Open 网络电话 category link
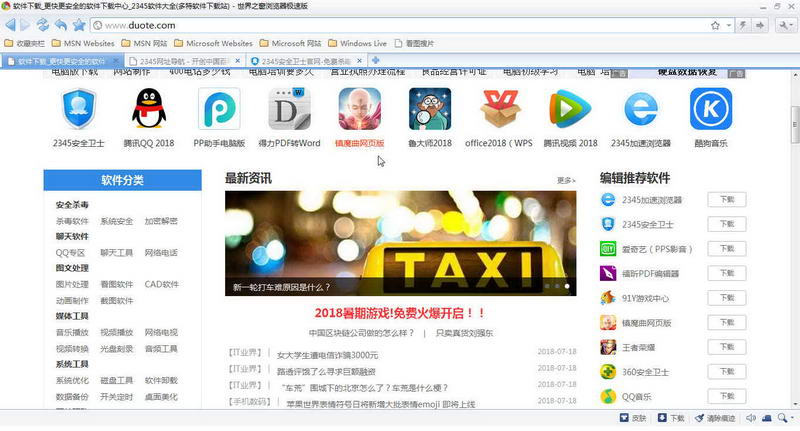 point(161,252)
